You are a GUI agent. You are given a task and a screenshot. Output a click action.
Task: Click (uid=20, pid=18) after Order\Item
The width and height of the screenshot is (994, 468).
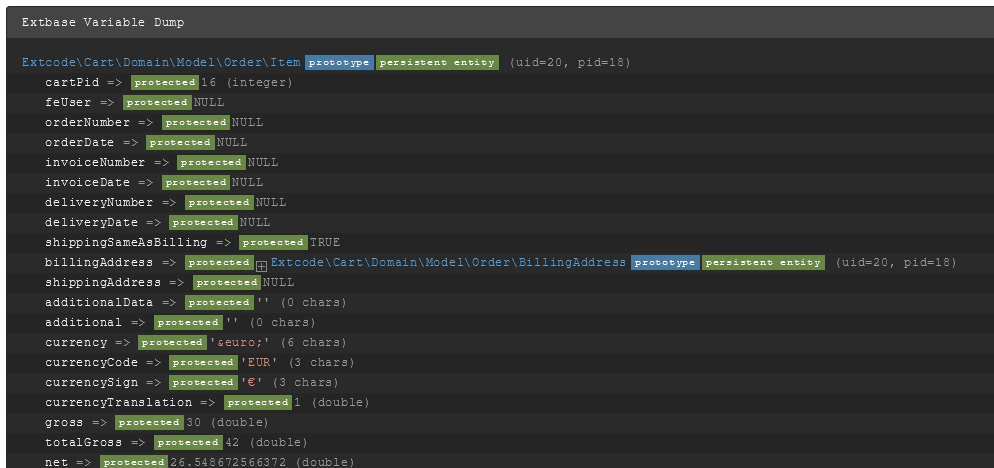coord(571,62)
